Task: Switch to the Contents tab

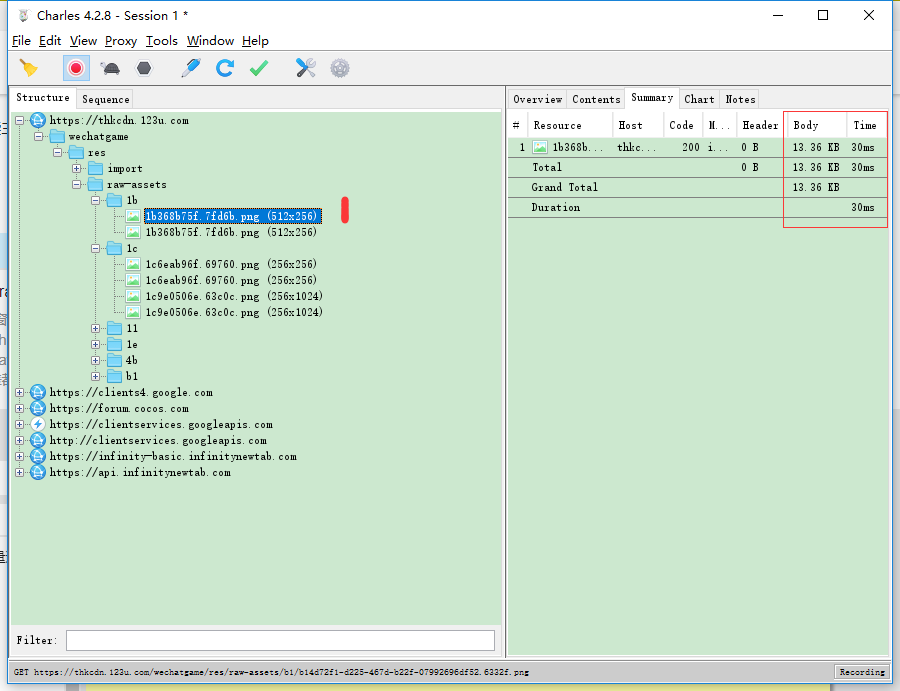Action: click(x=596, y=99)
